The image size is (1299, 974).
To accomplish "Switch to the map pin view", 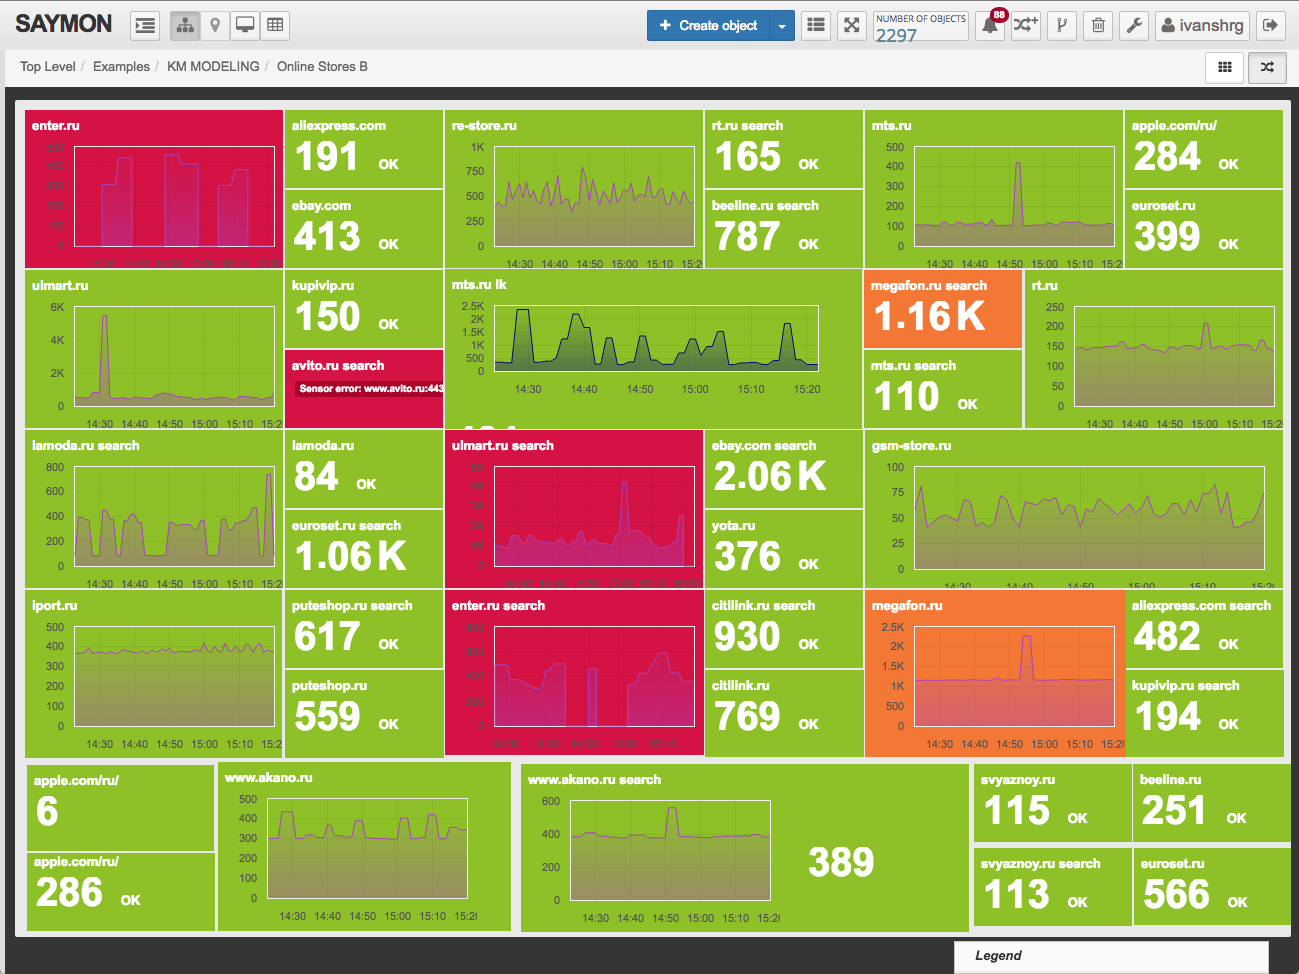I will [x=215, y=26].
